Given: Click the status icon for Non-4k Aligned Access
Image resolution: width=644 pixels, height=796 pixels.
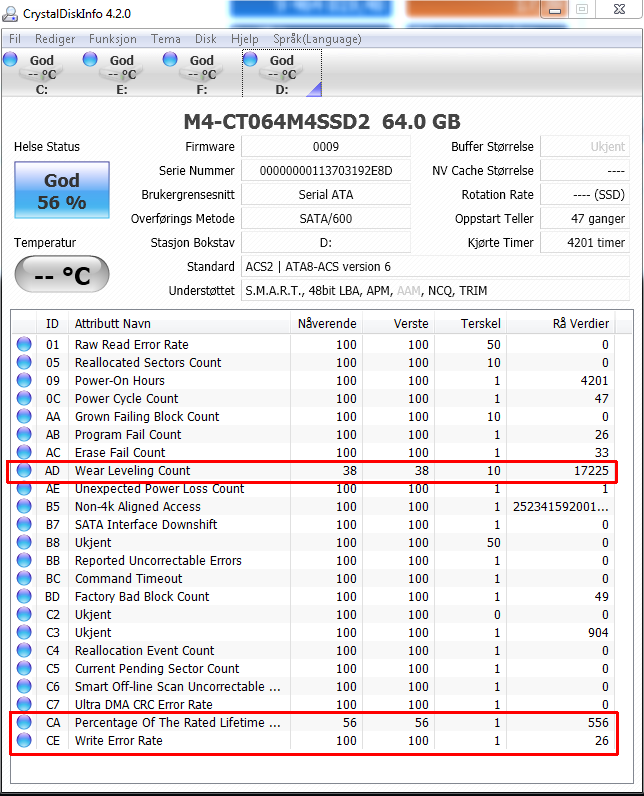Looking at the screenshot, I should coord(24,506).
